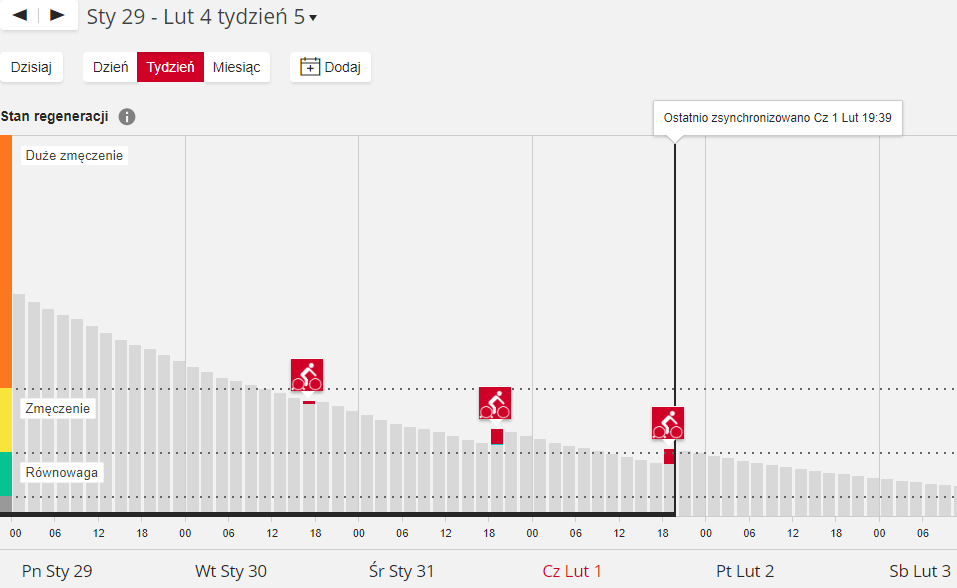Switch to the Miesiąc view
The width and height of the screenshot is (957, 588).
(237, 67)
